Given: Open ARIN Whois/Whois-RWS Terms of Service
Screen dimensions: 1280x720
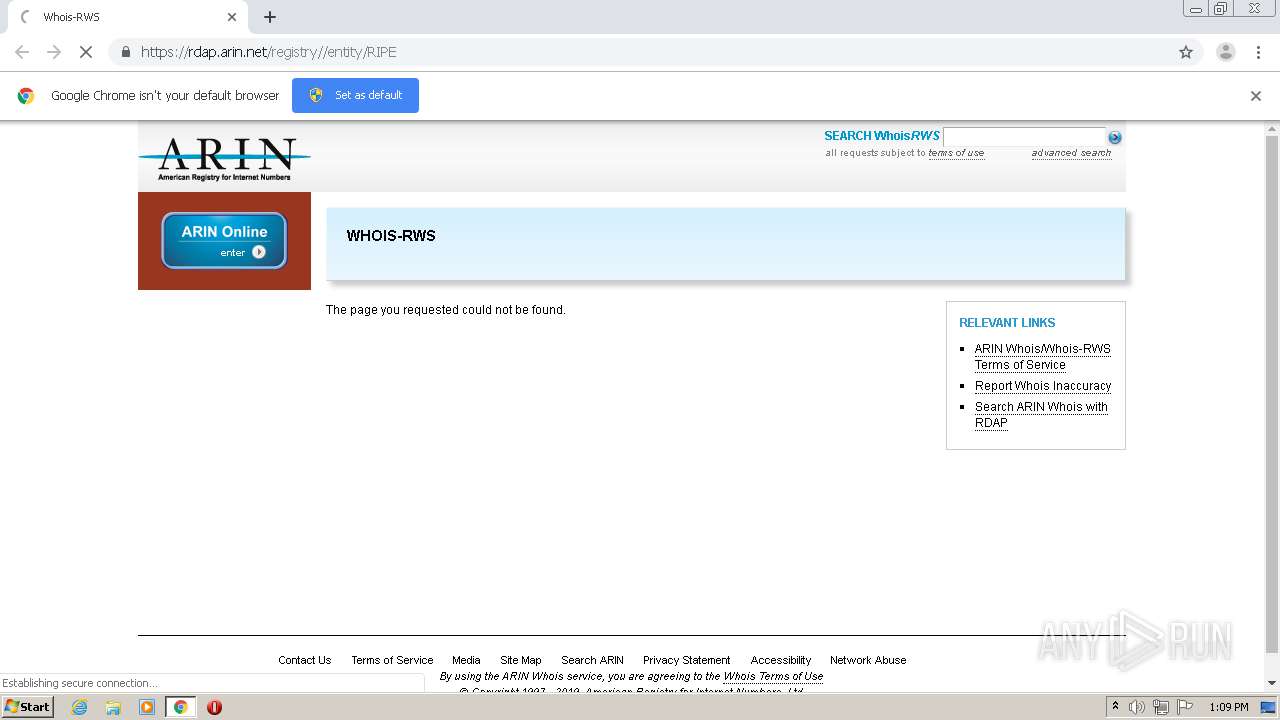Looking at the screenshot, I should tap(1042, 357).
